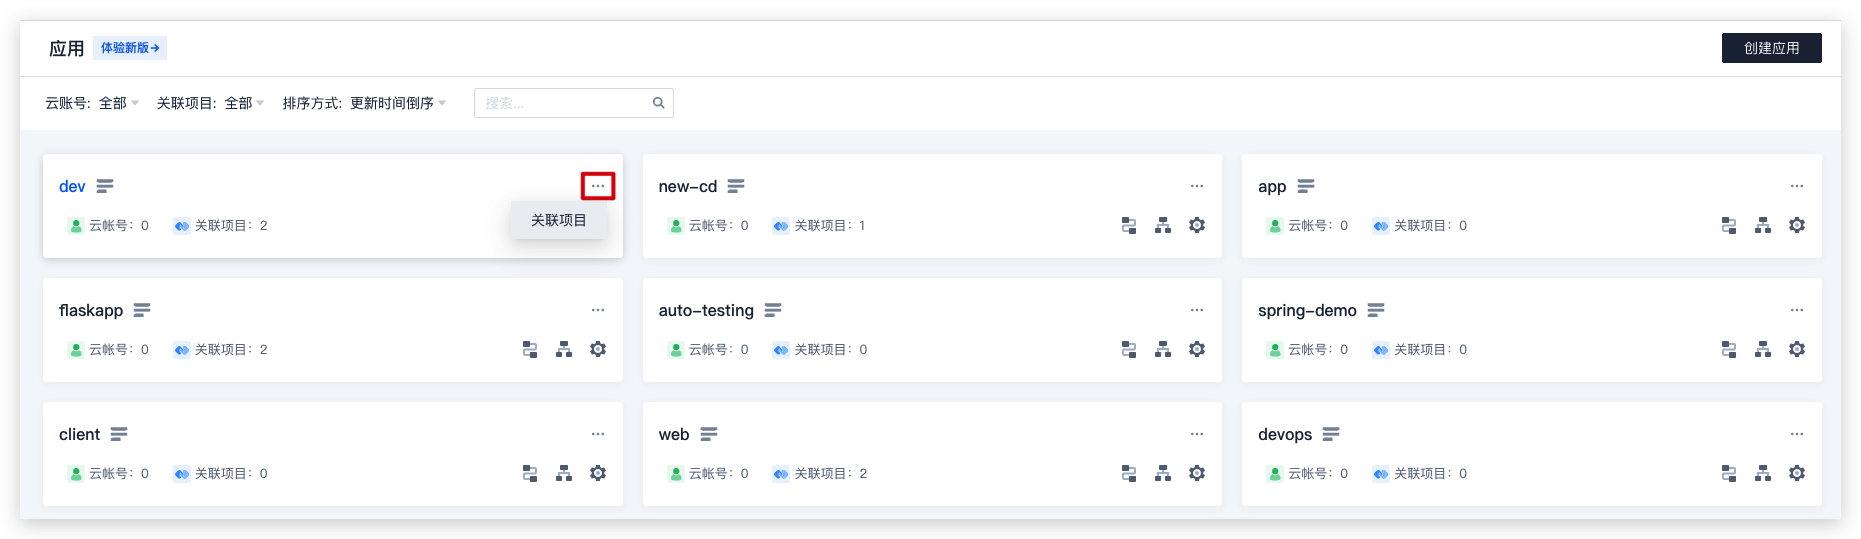This screenshot has height=539, width=1861.
Task: Click the topology tree icon on app card
Action: (x=1762, y=225)
